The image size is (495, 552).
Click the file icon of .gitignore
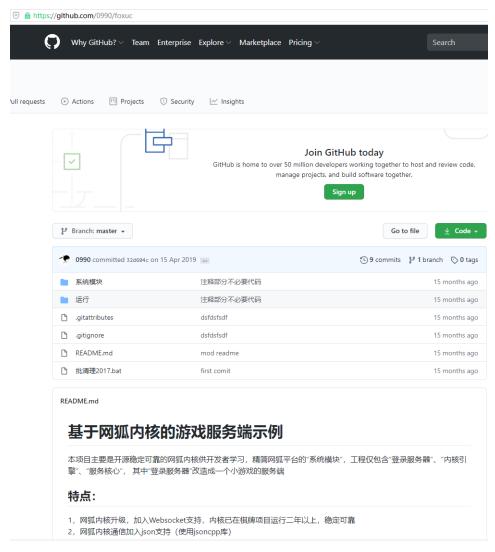point(64,335)
